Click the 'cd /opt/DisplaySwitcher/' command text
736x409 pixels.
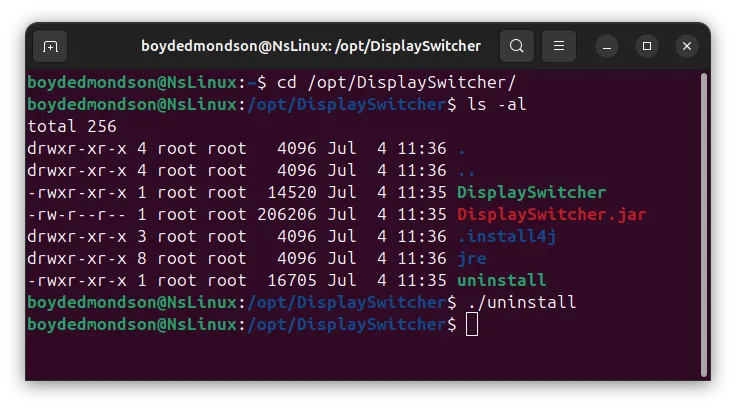tap(396, 83)
